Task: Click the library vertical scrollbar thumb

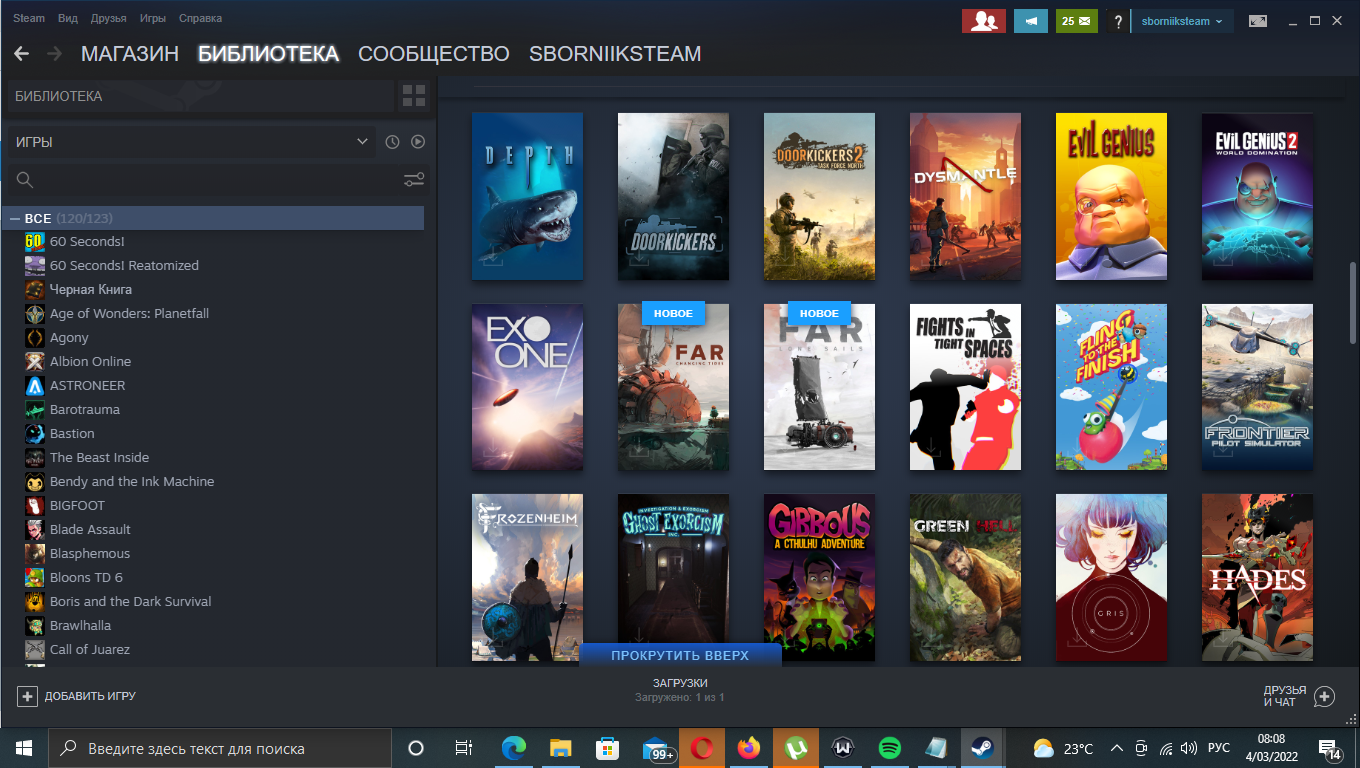Action: pyautogui.click(x=1352, y=303)
